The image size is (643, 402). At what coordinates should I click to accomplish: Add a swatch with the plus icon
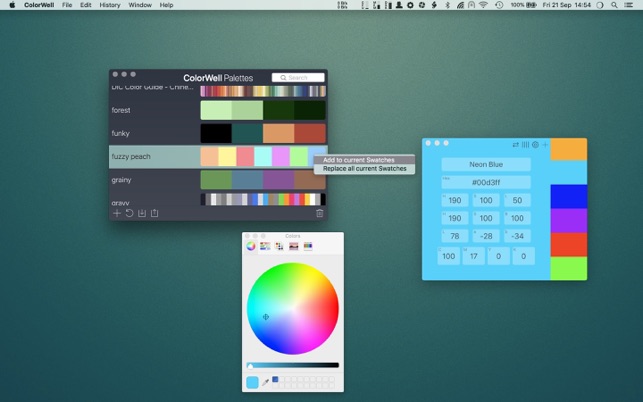point(545,144)
